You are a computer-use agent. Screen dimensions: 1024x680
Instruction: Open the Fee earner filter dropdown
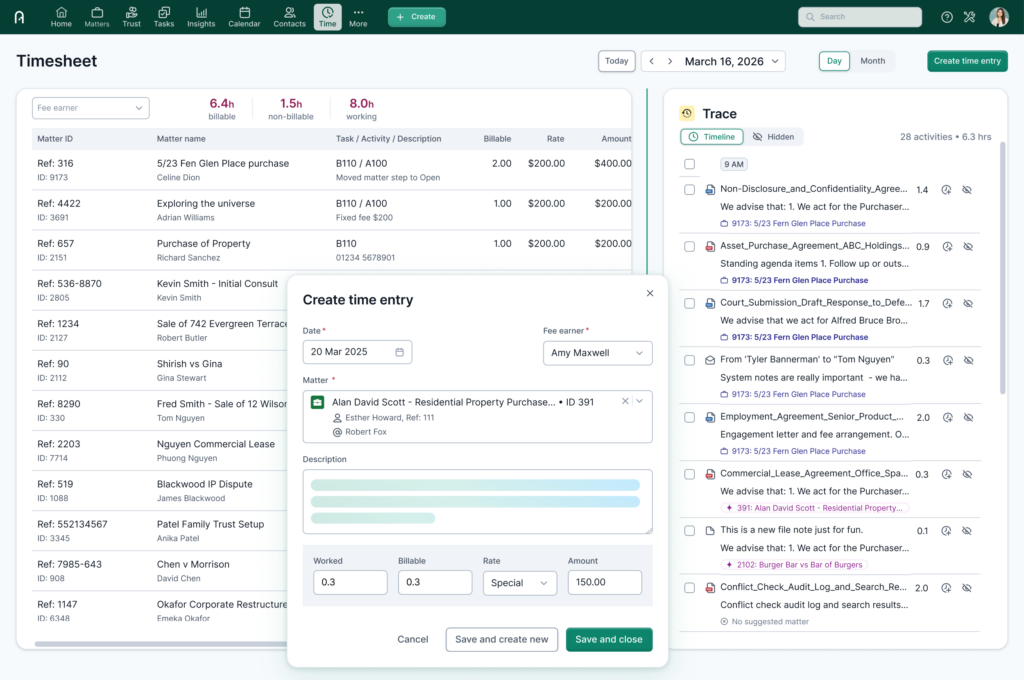(91, 108)
